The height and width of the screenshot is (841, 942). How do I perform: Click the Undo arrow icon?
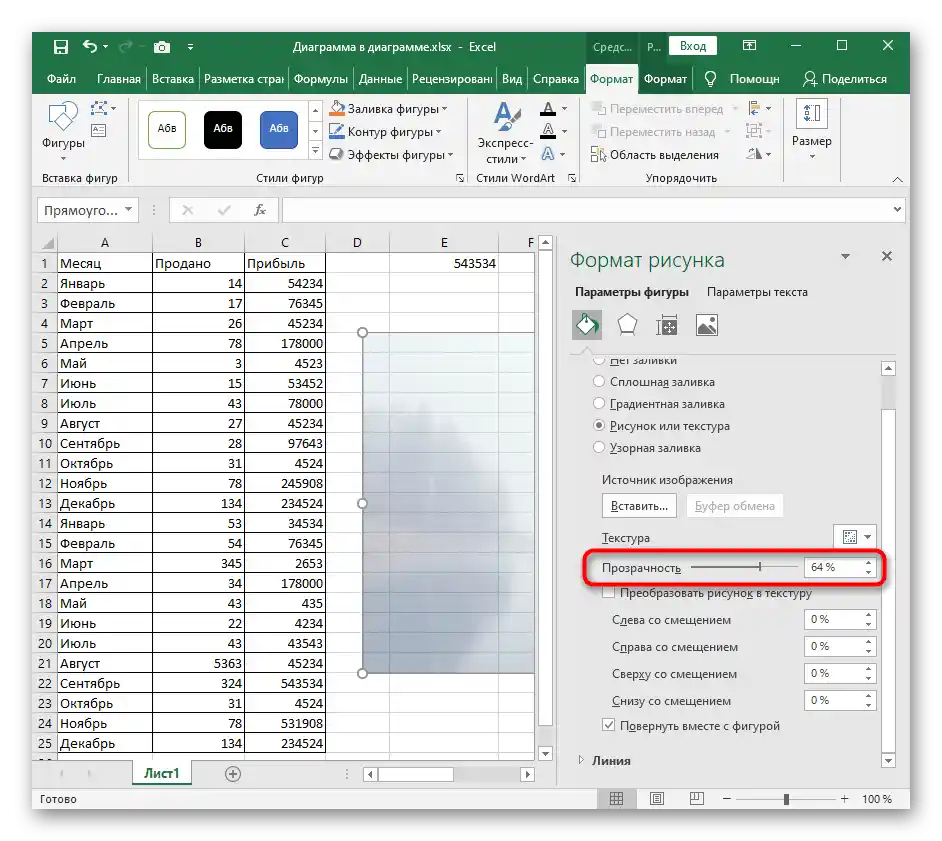click(91, 47)
